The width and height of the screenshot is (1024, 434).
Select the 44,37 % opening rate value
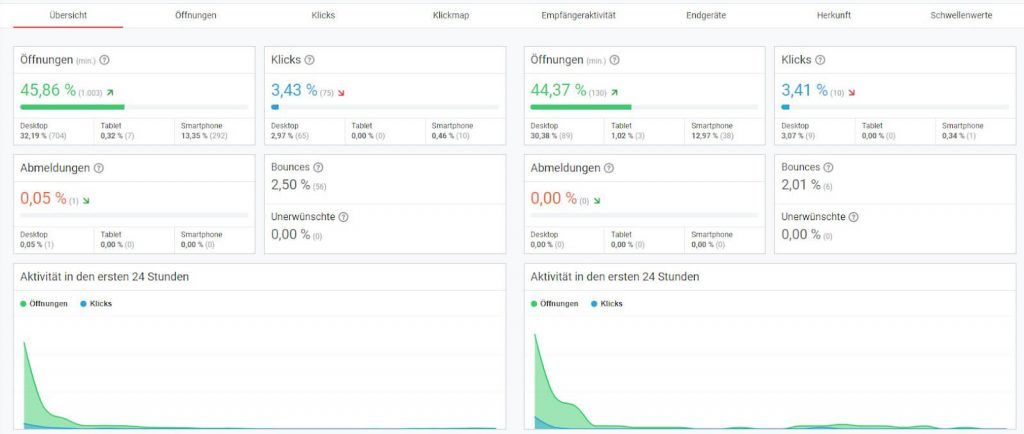[x=558, y=90]
